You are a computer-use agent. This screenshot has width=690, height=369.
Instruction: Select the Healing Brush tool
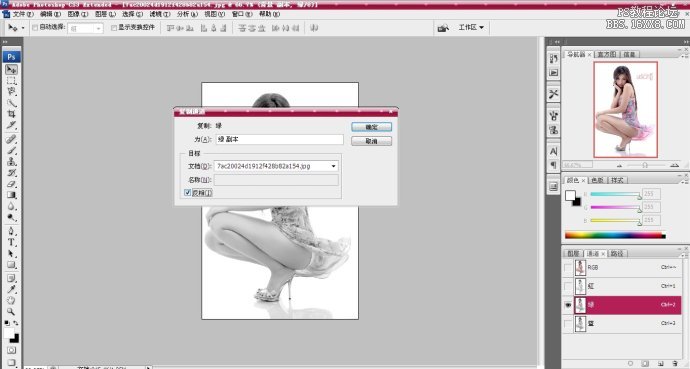pyautogui.click(x=11, y=139)
